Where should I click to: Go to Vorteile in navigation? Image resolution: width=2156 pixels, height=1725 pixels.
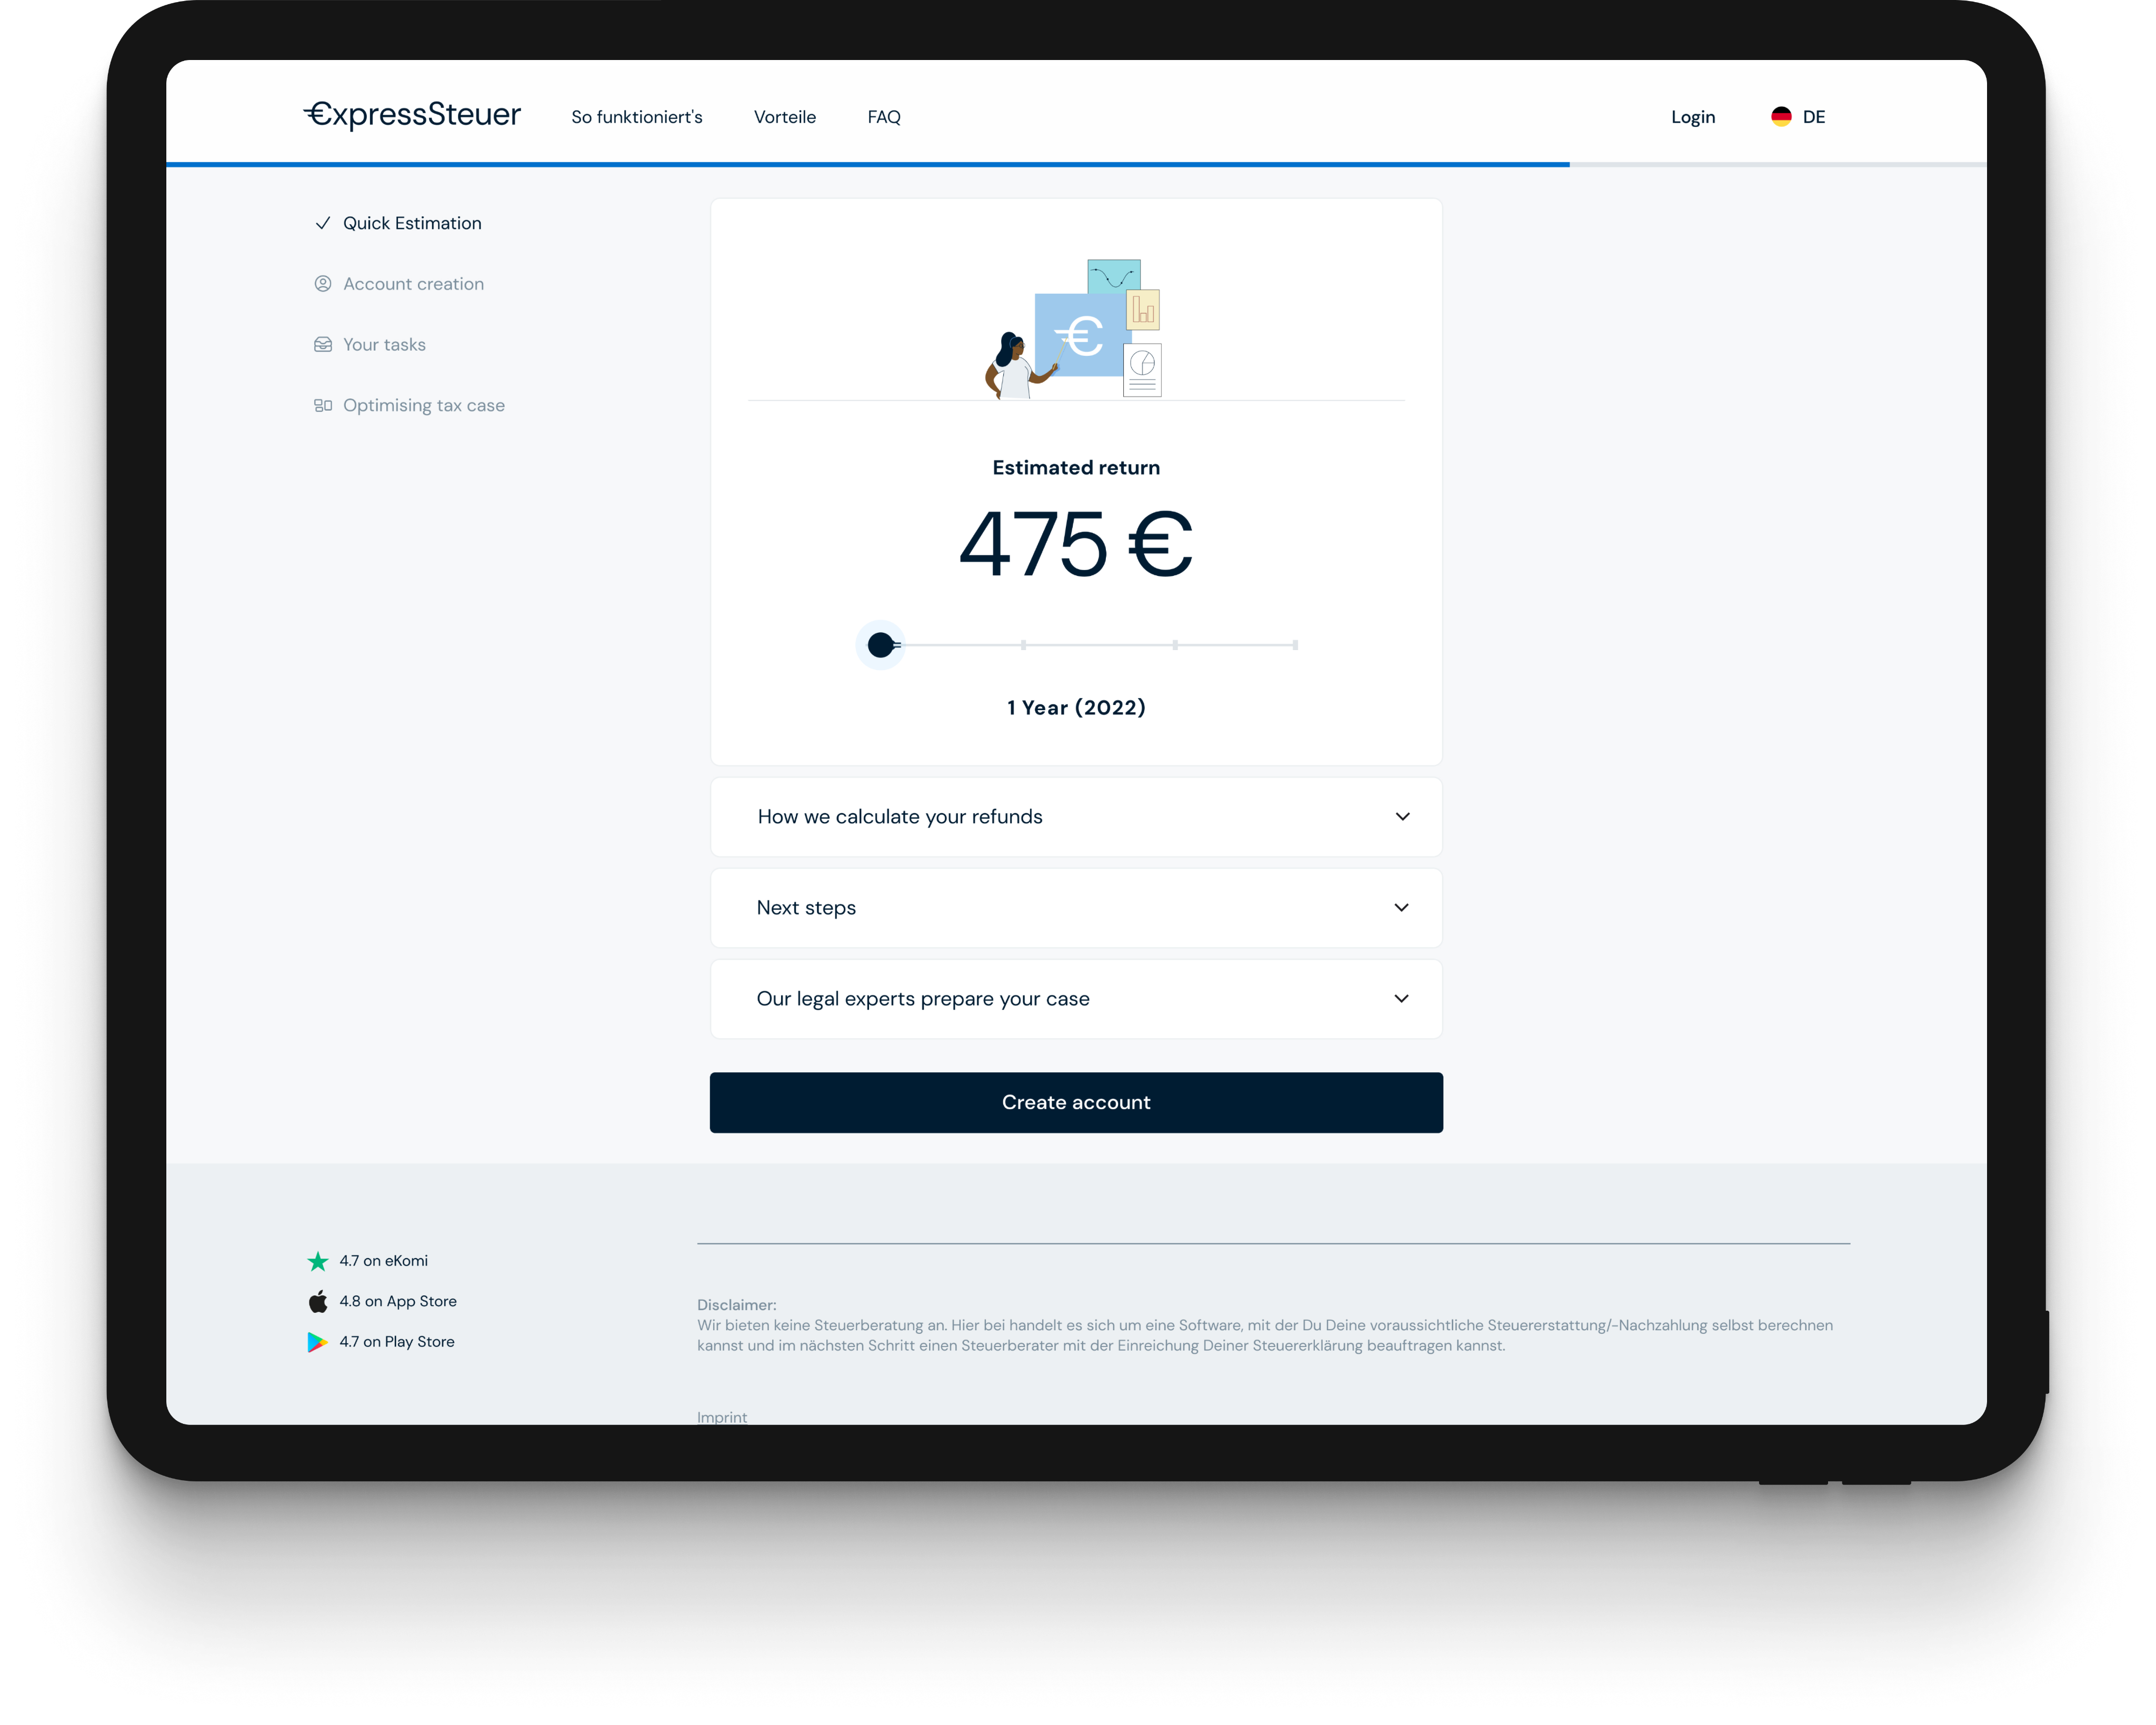784,117
